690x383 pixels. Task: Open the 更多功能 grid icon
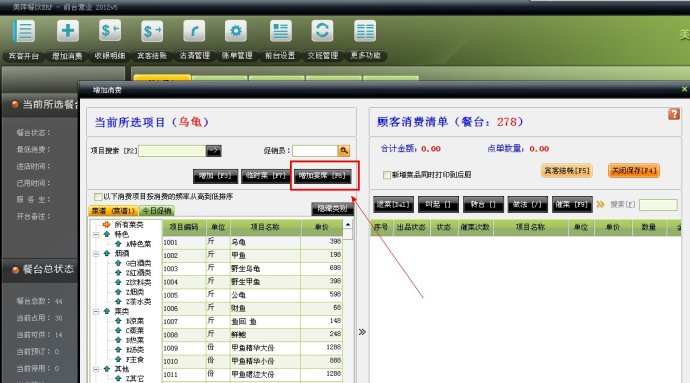coord(365,31)
